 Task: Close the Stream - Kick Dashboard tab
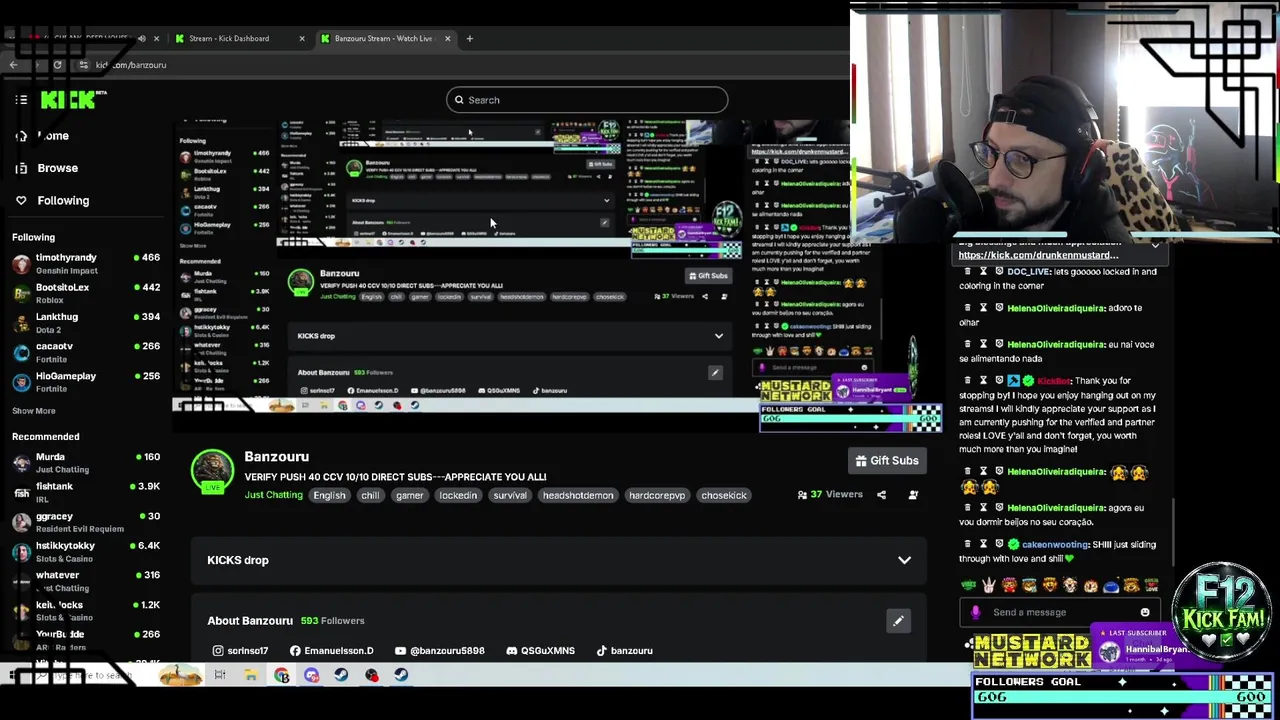(x=301, y=38)
